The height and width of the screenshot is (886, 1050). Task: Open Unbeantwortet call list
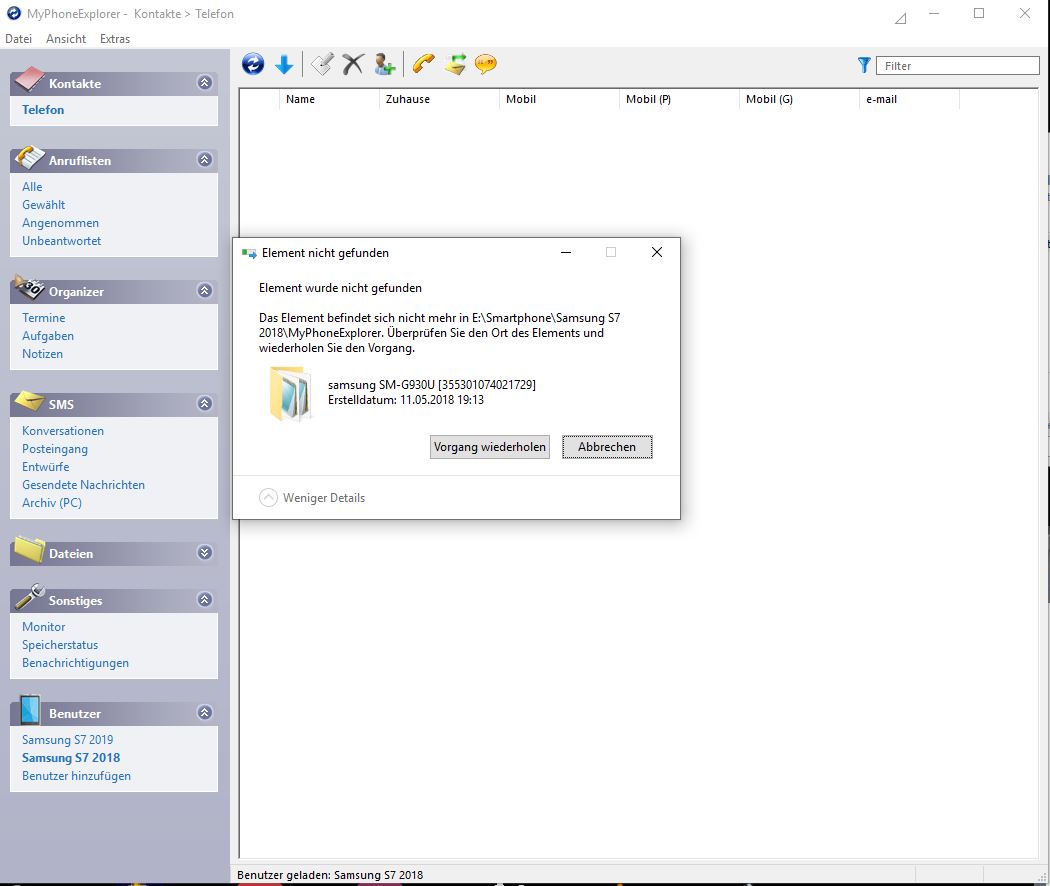(62, 241)
